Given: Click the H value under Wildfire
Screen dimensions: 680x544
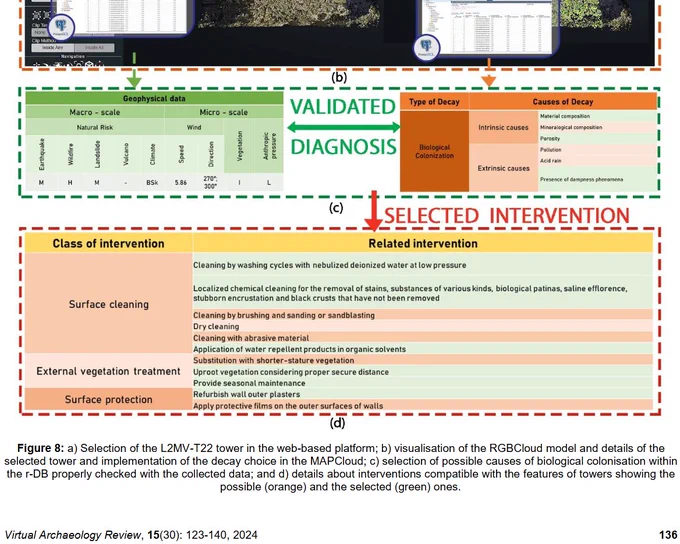Looking at the screenshot, I should 70,183.
